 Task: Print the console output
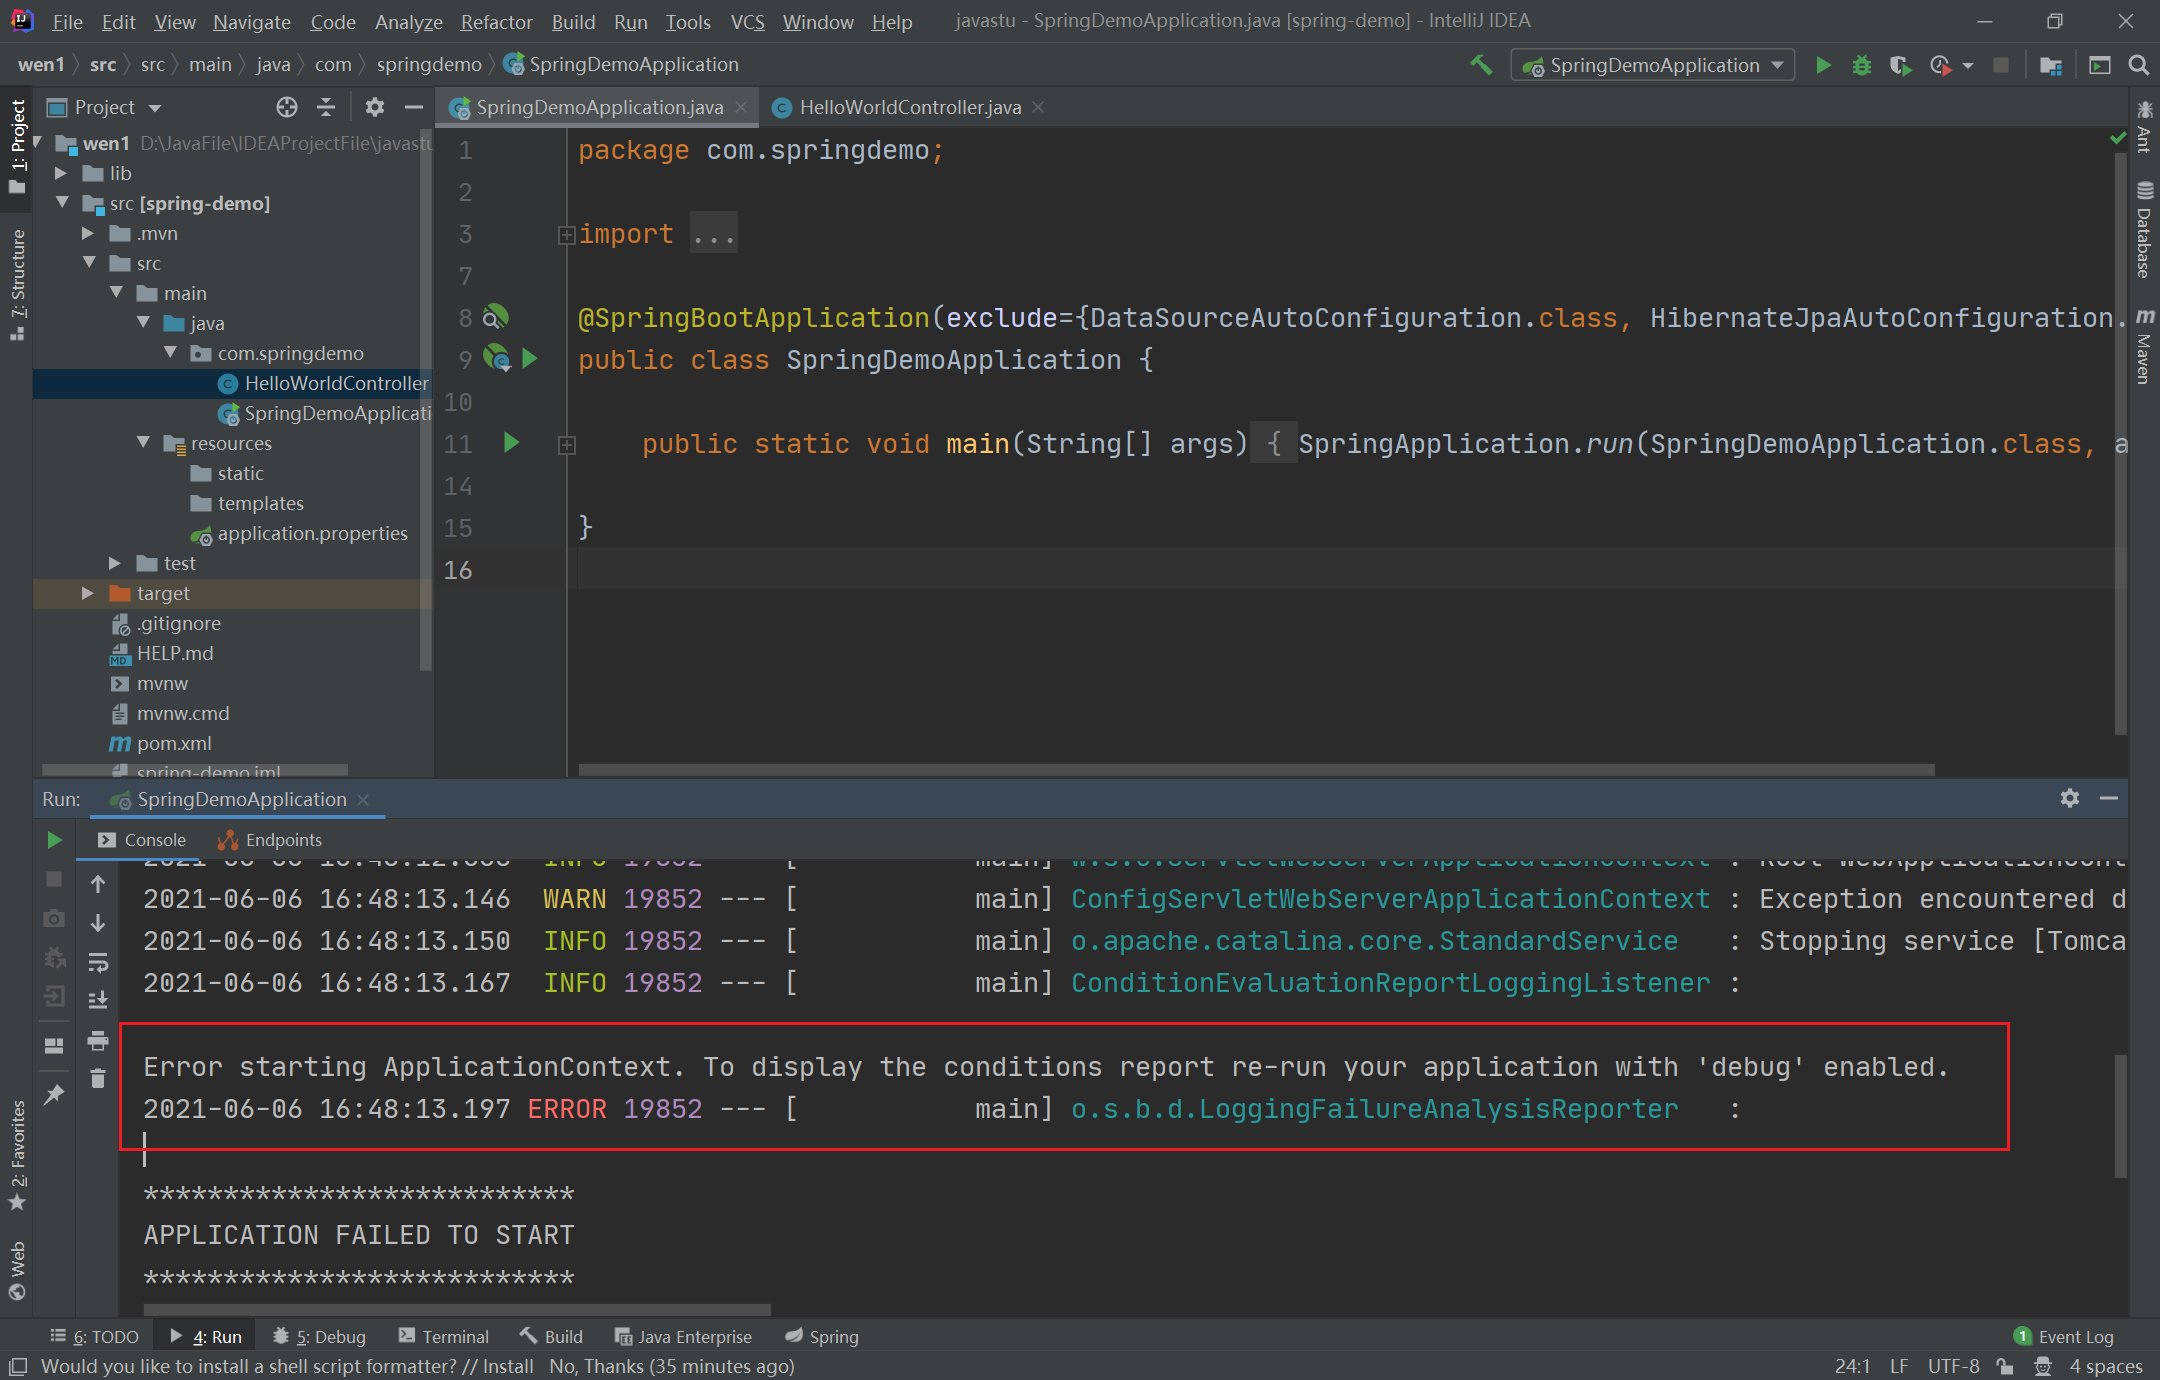click(98, 1041)
